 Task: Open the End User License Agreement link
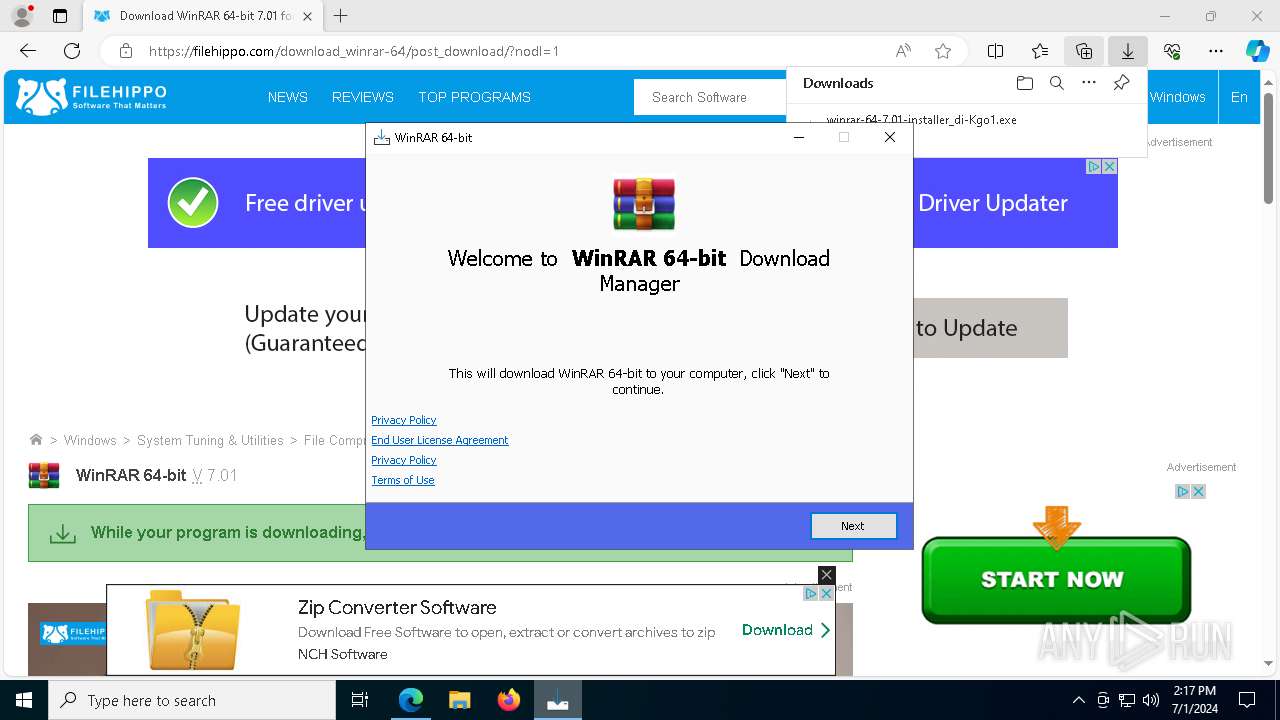pos(439,440)
